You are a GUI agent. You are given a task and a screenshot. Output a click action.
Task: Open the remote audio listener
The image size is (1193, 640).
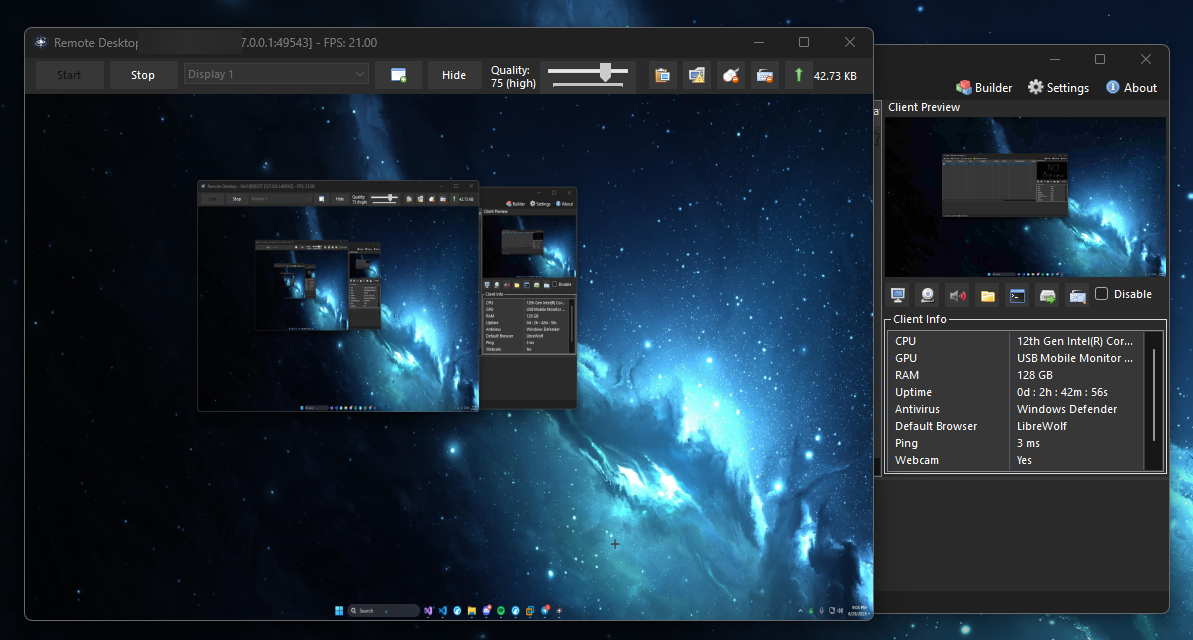(x=957, y=295)
